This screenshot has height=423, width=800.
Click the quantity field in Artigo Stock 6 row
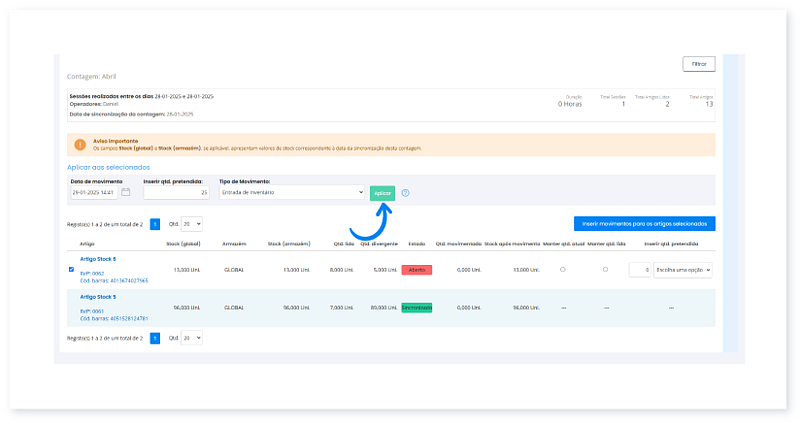tap(640, 270)
